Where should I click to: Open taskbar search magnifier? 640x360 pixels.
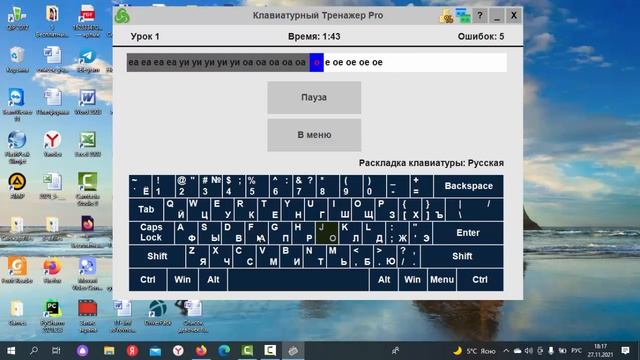(34, 351)
